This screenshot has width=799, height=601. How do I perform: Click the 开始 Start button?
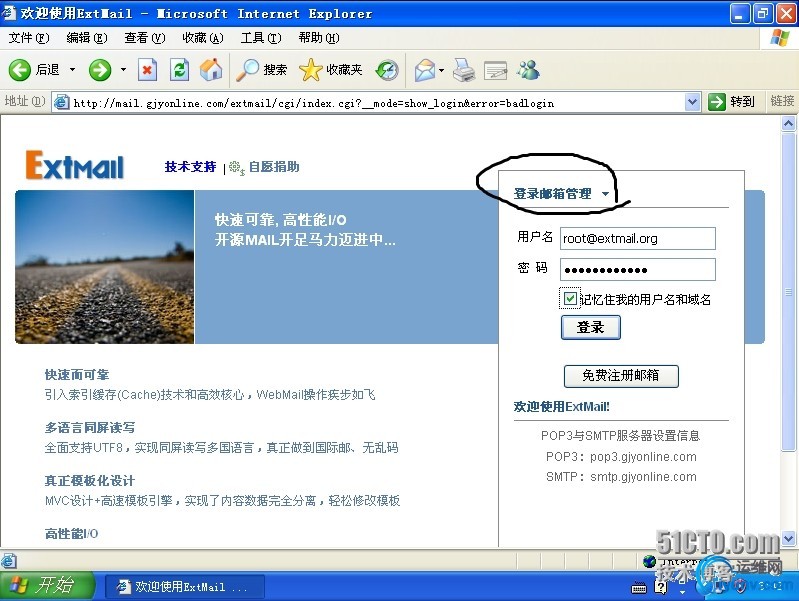[47, 585]
